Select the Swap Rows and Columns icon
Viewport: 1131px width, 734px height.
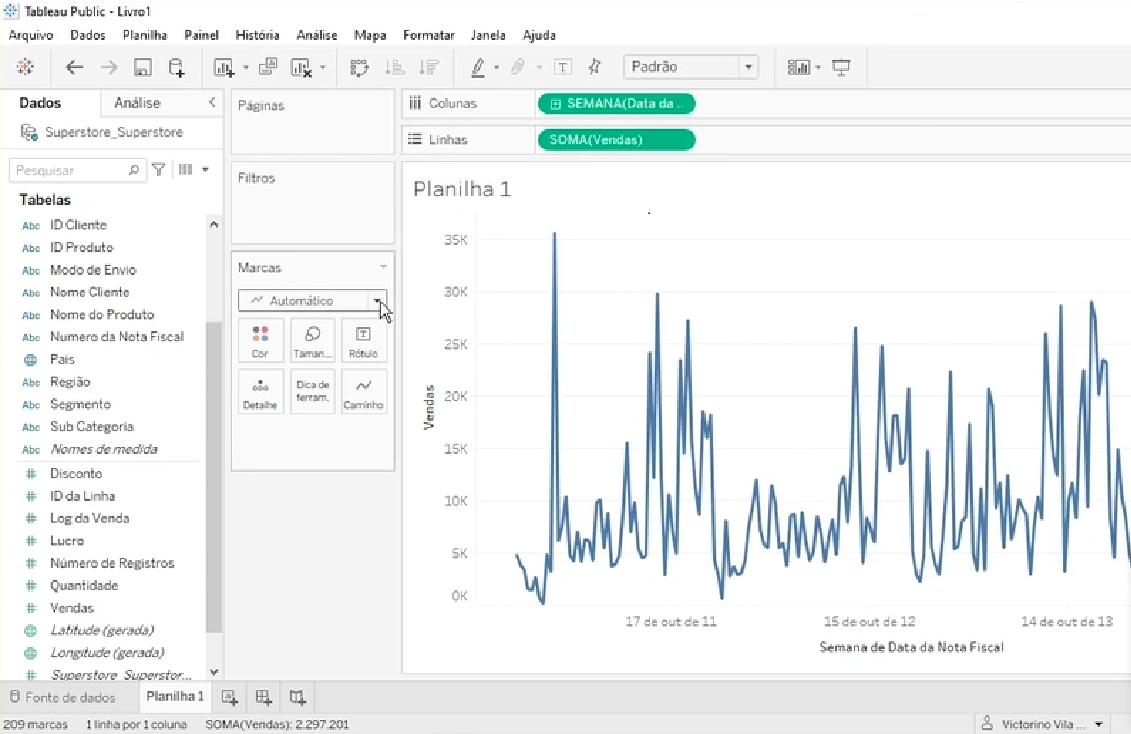click(x=361, y=67)
